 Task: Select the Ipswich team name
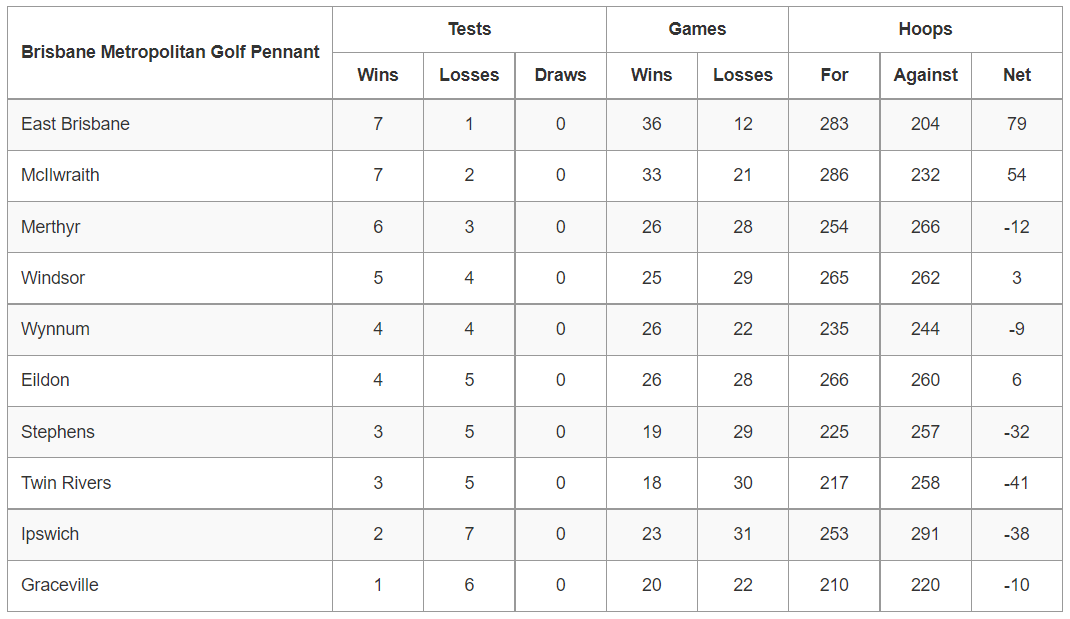point(50,534)
